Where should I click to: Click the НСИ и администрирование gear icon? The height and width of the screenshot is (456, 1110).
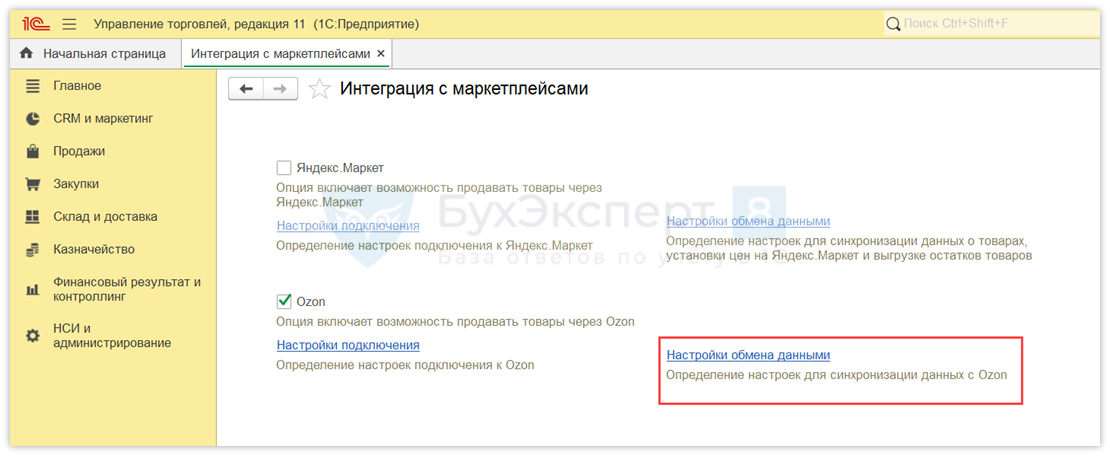pos(33,336)
